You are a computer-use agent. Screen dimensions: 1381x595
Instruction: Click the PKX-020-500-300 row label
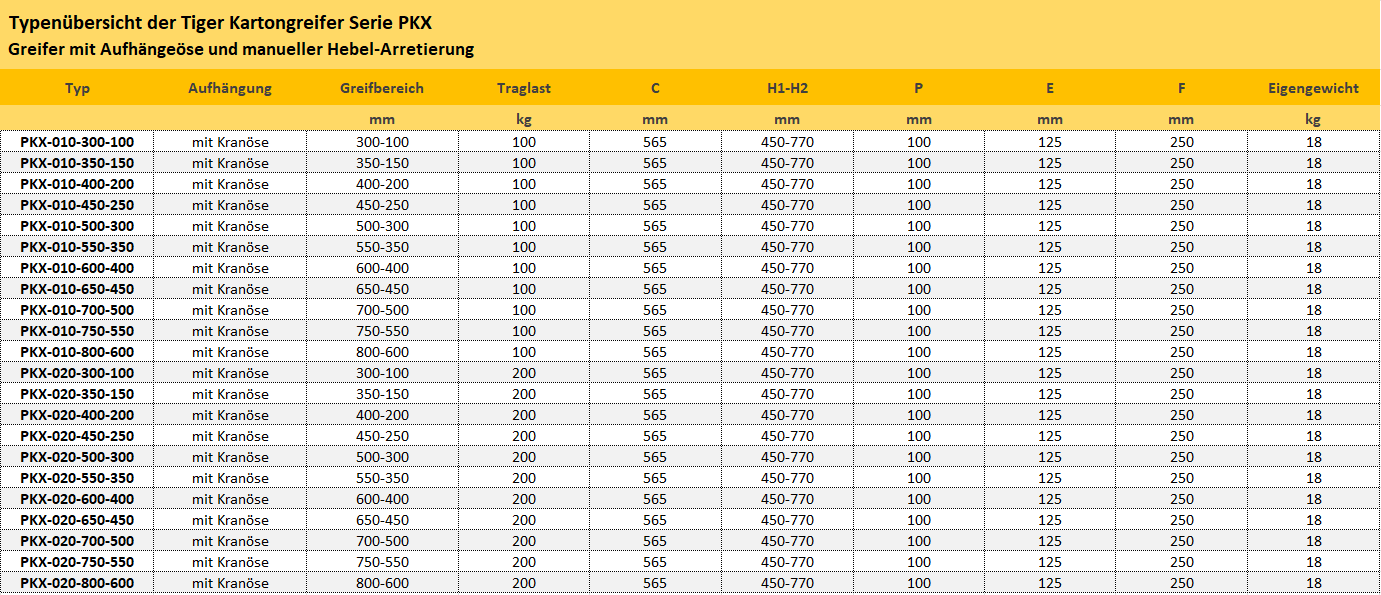tap(77, 457)
